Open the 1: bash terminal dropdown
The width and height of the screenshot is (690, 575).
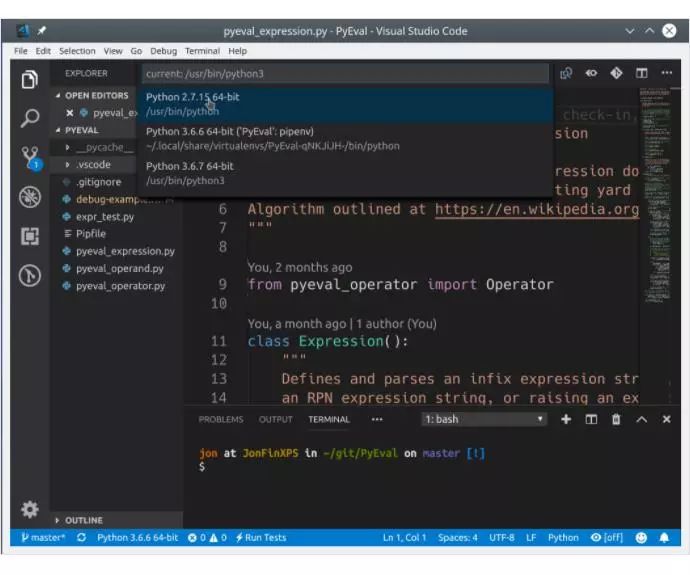[x=484, y=419]
